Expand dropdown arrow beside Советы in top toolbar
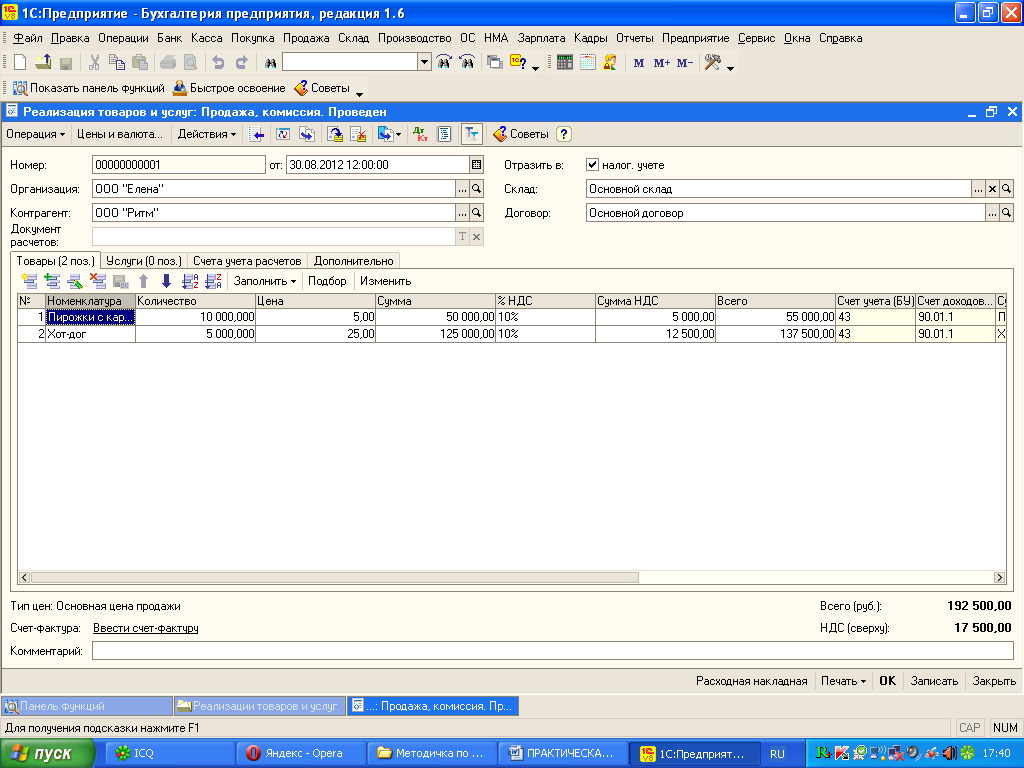 [359, 94]
